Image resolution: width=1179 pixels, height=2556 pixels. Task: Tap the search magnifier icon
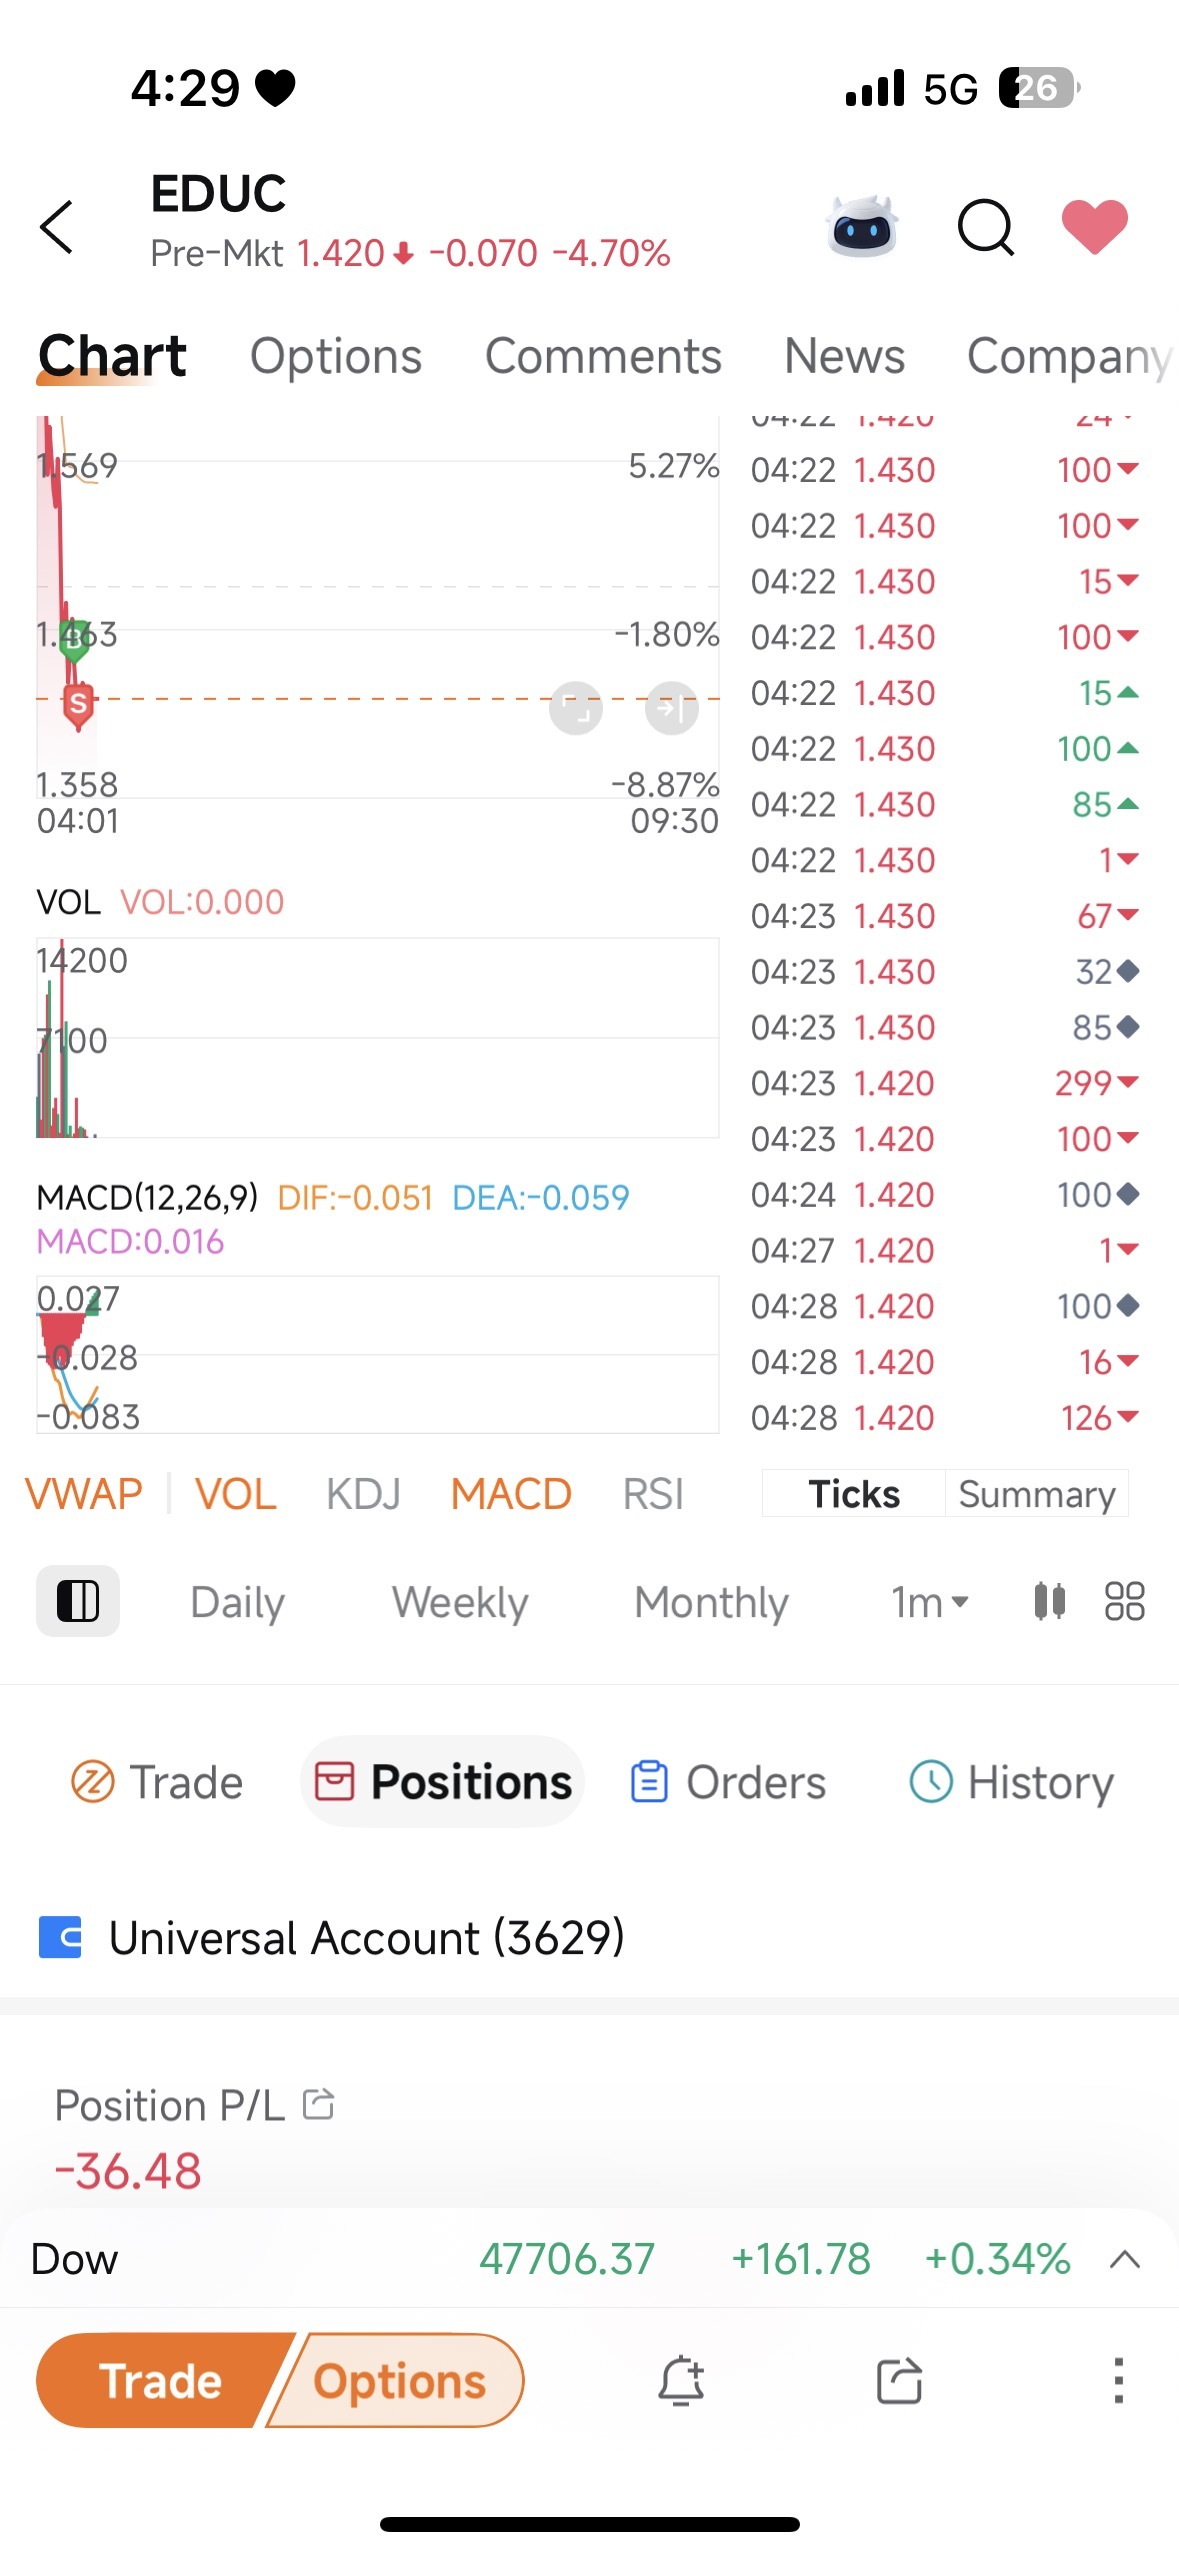[986, 227]
